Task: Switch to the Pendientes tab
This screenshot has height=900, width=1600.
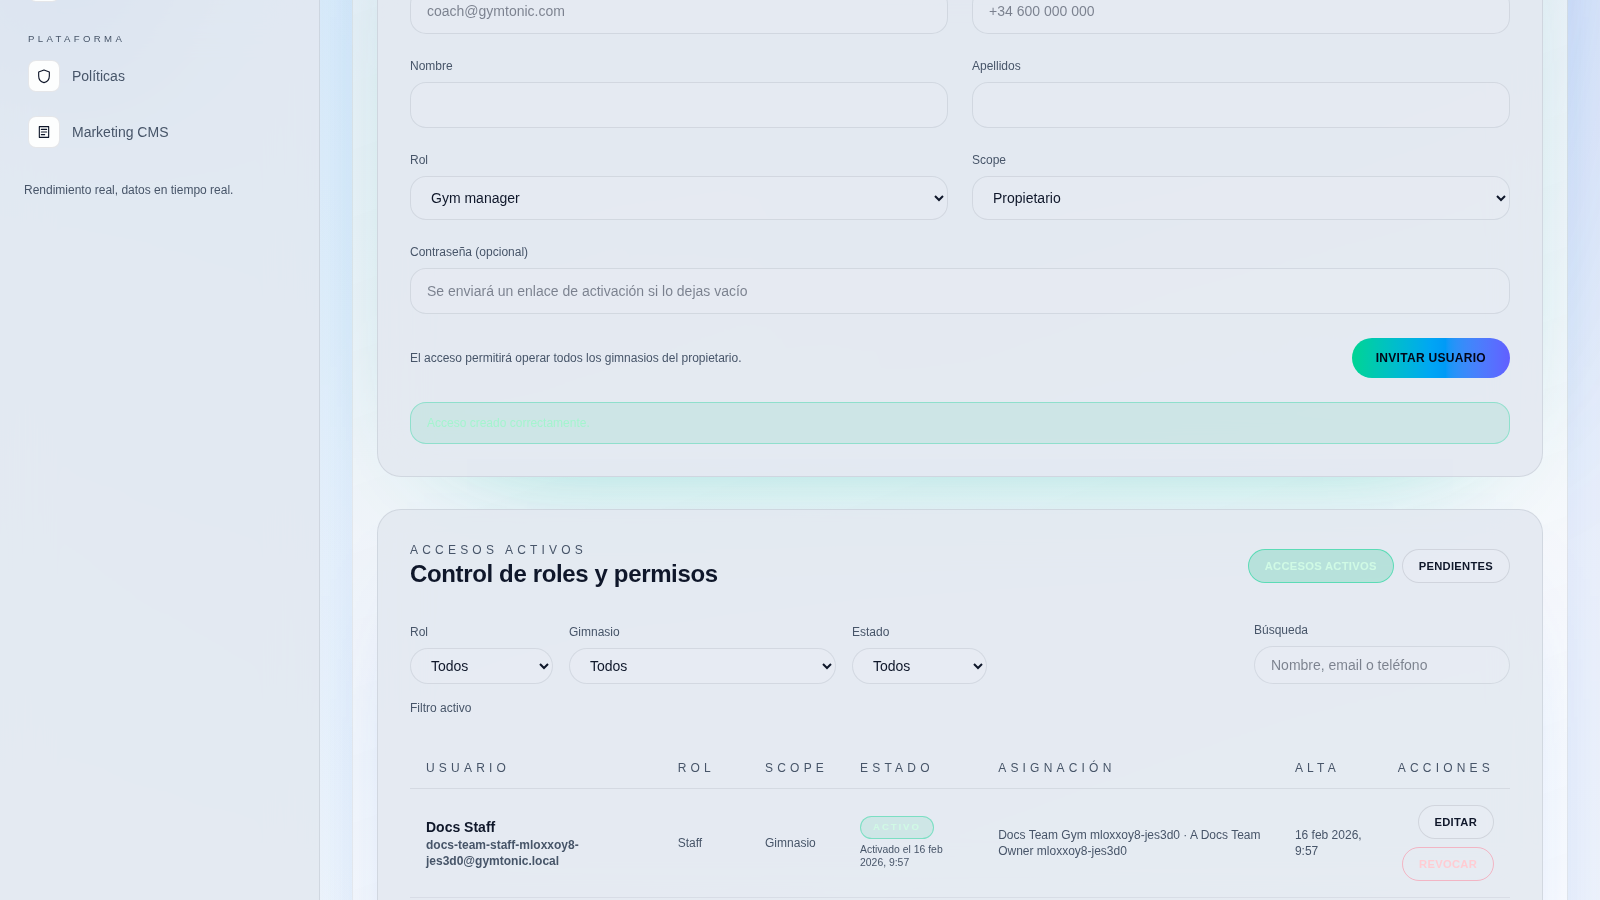Action: [x=1455, y=566]
